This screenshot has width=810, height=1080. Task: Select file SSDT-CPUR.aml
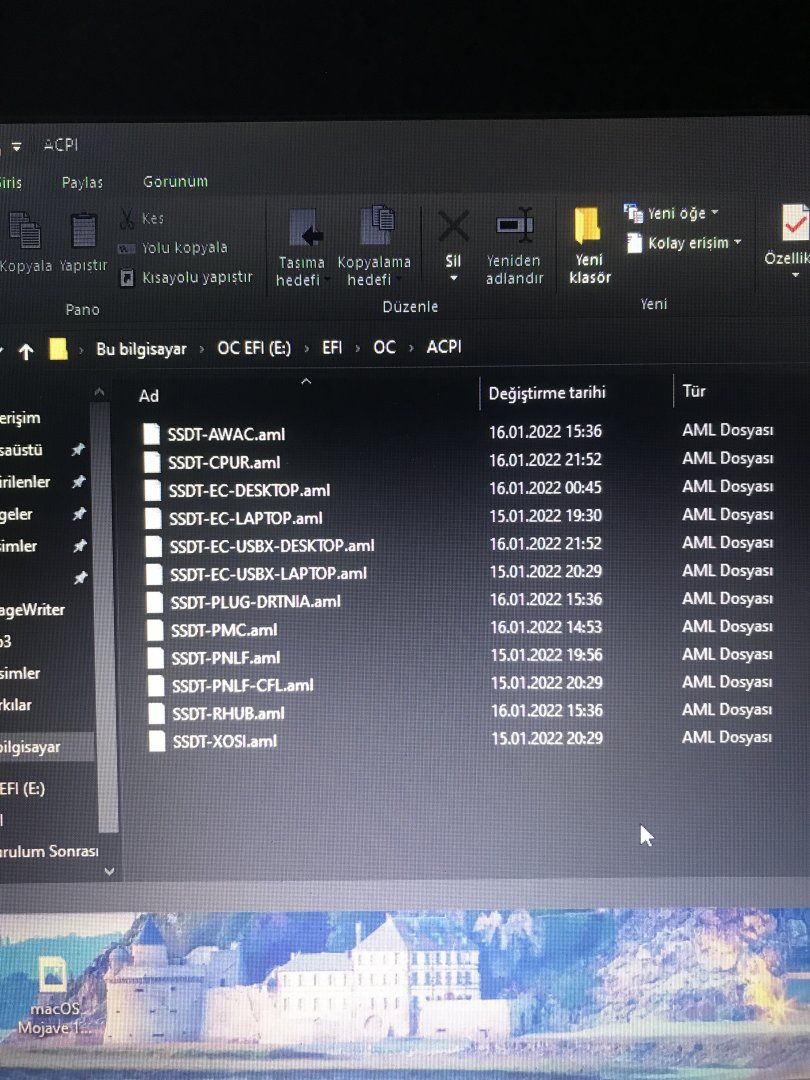[224, 463]
